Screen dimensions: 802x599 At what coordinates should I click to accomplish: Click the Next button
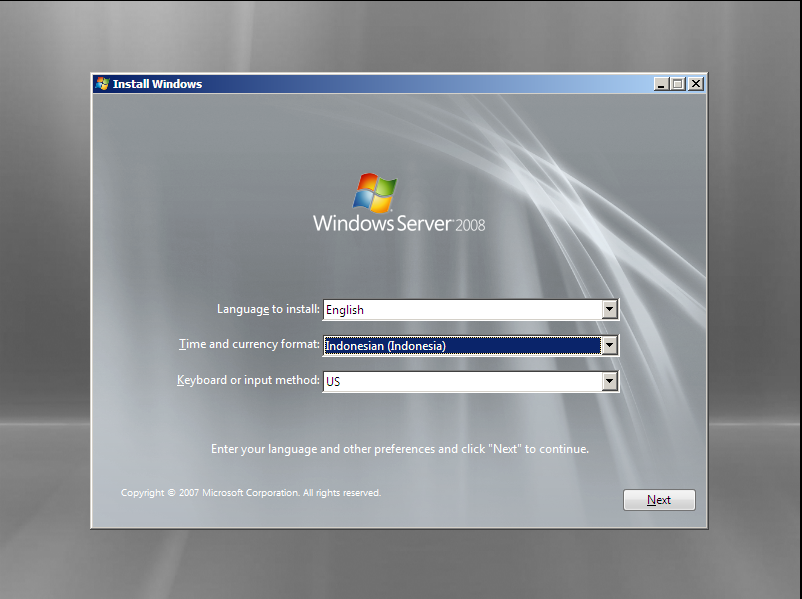(x=659, y=500)
